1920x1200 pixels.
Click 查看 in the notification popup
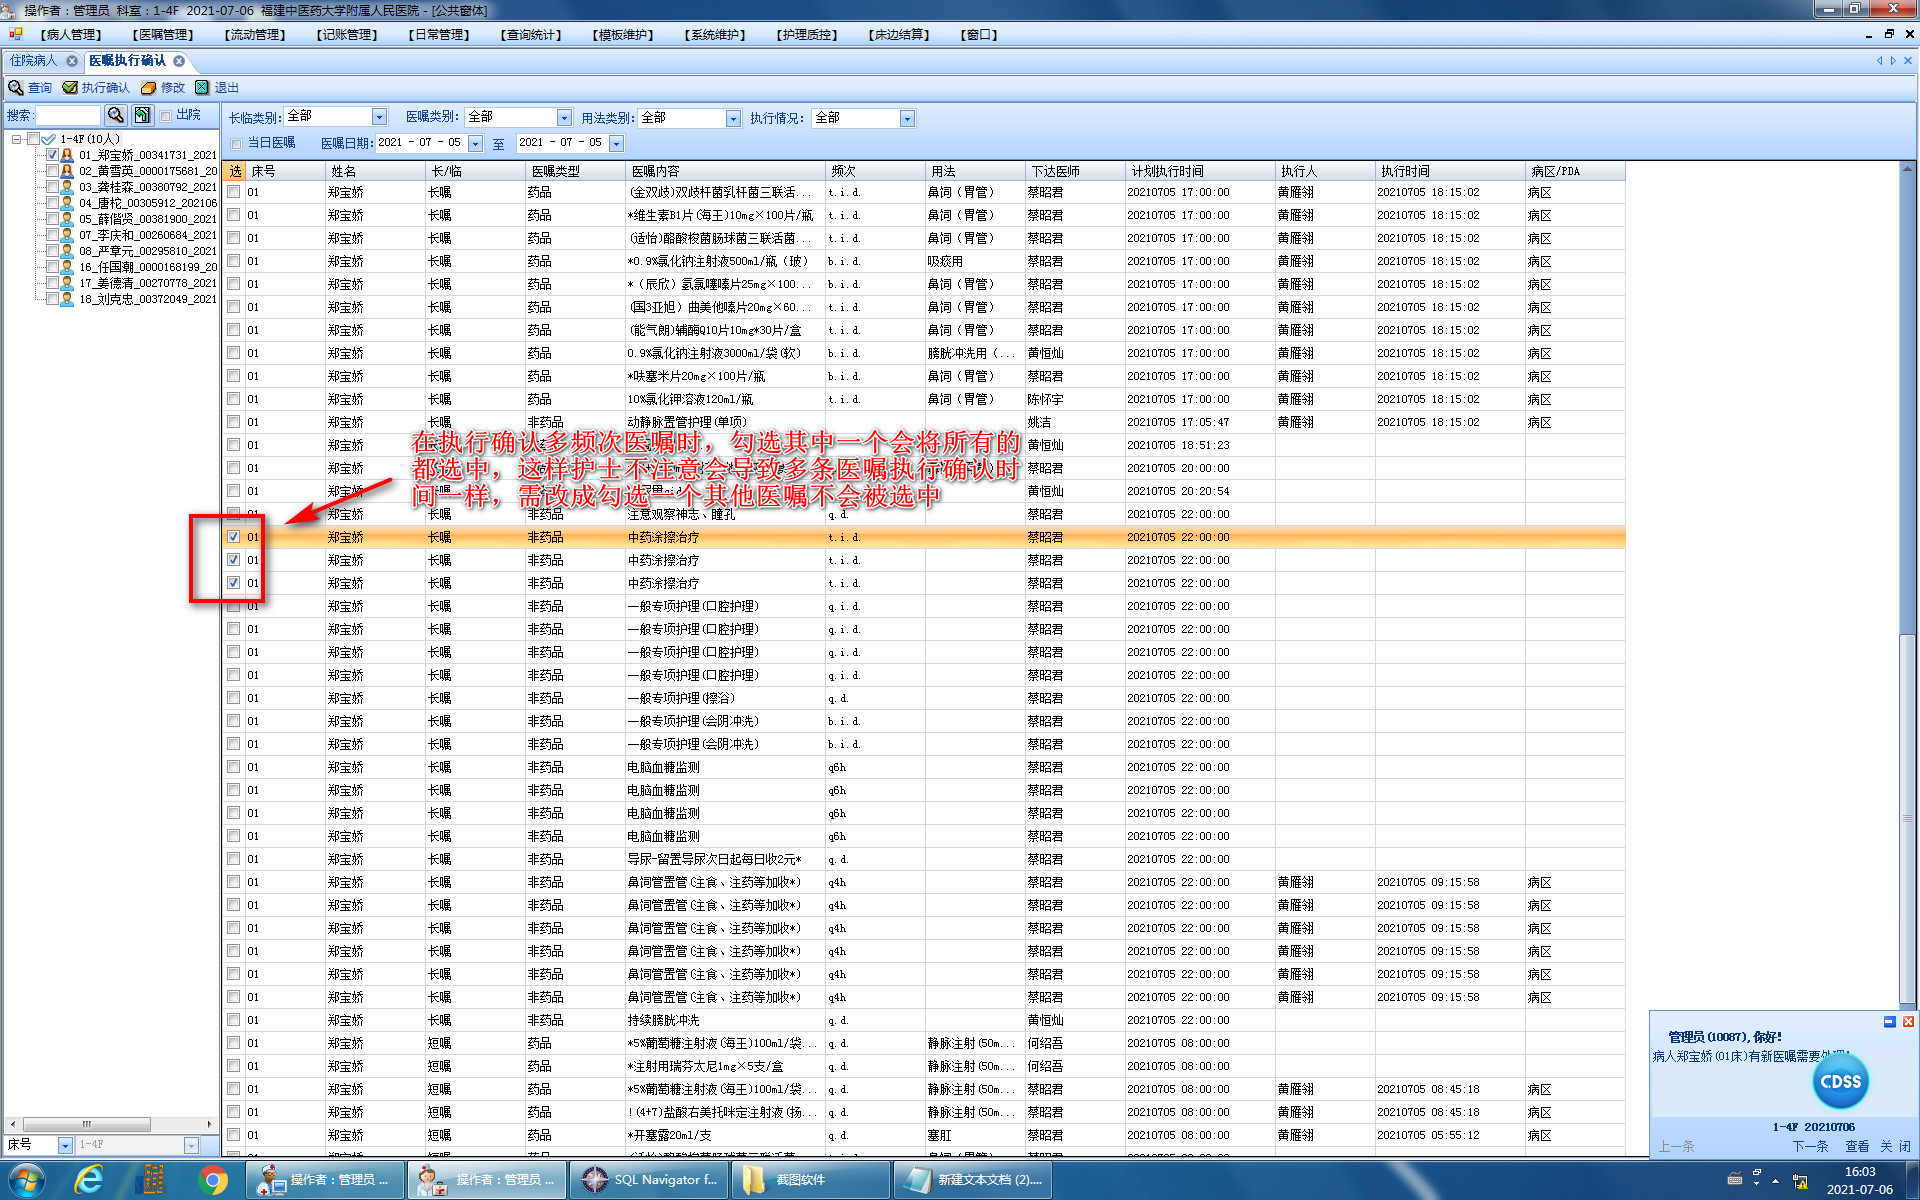pyautogui.click(x=1857, y=1147)
